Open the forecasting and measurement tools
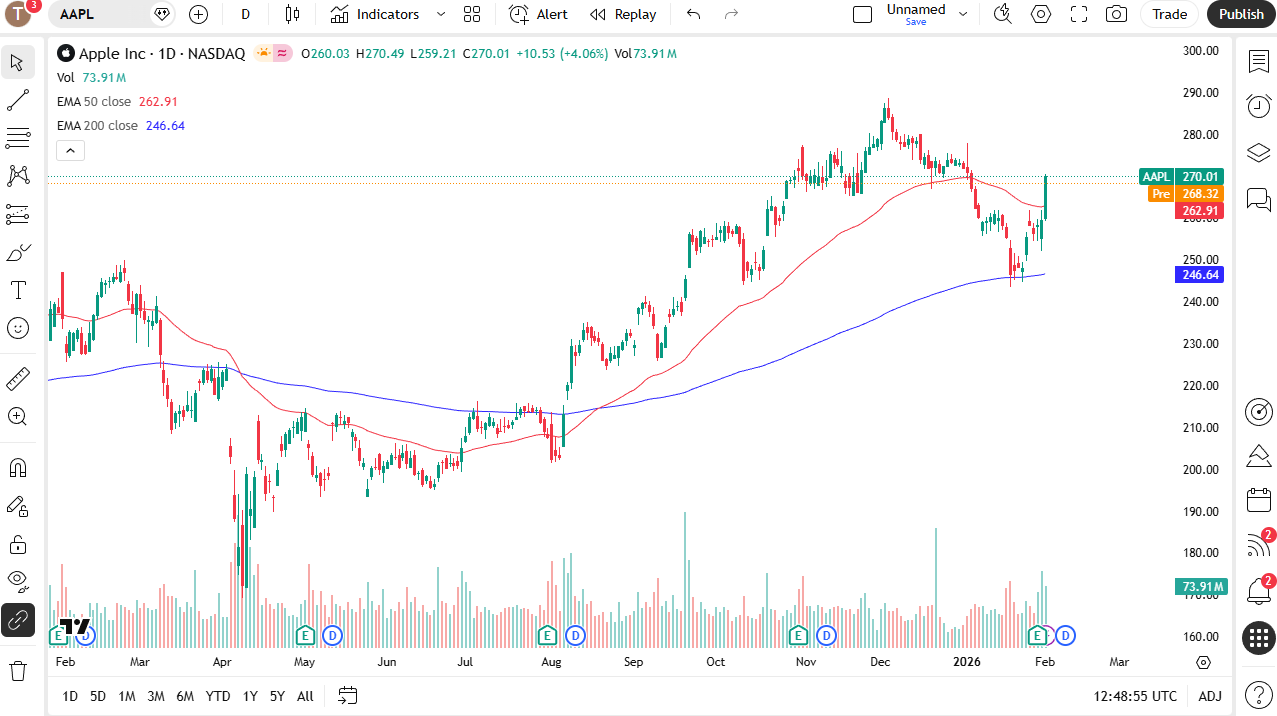This screenshot has width=1277, height=716. point(17,214)
